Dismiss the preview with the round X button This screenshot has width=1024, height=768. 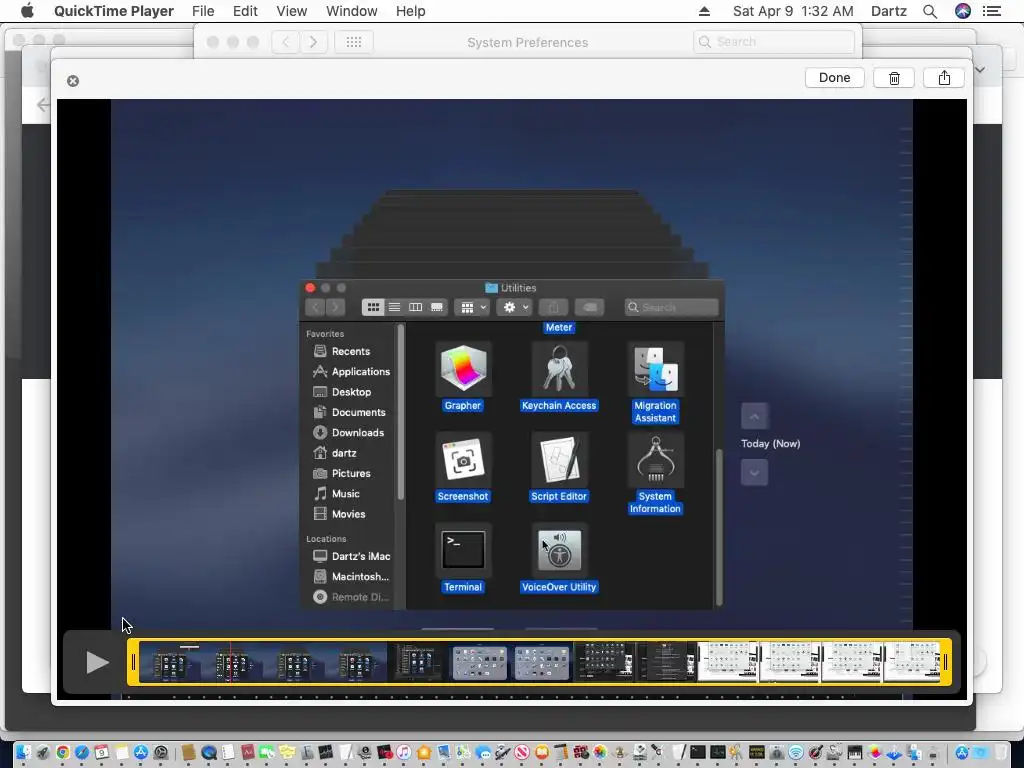[73, 80]
